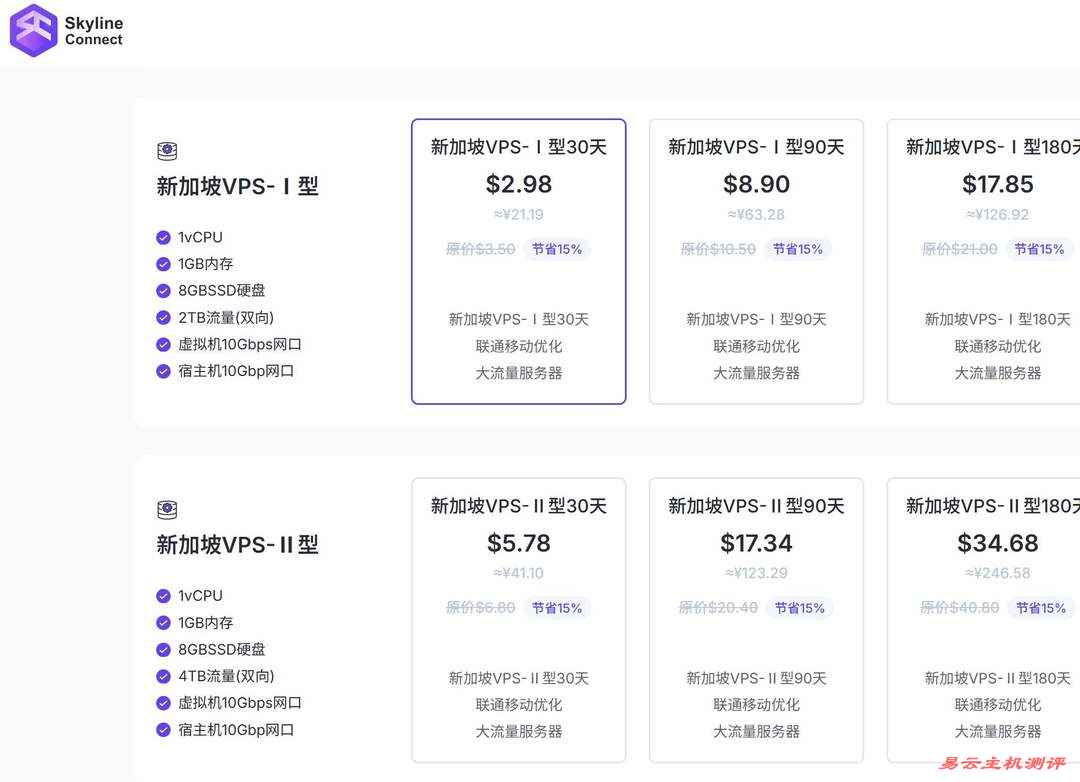Click the 新加坡VPS-Ⅰ型 section heading
Viewport: 1080px width, 782px height.
pyautogui.click(x=237, y=186)
